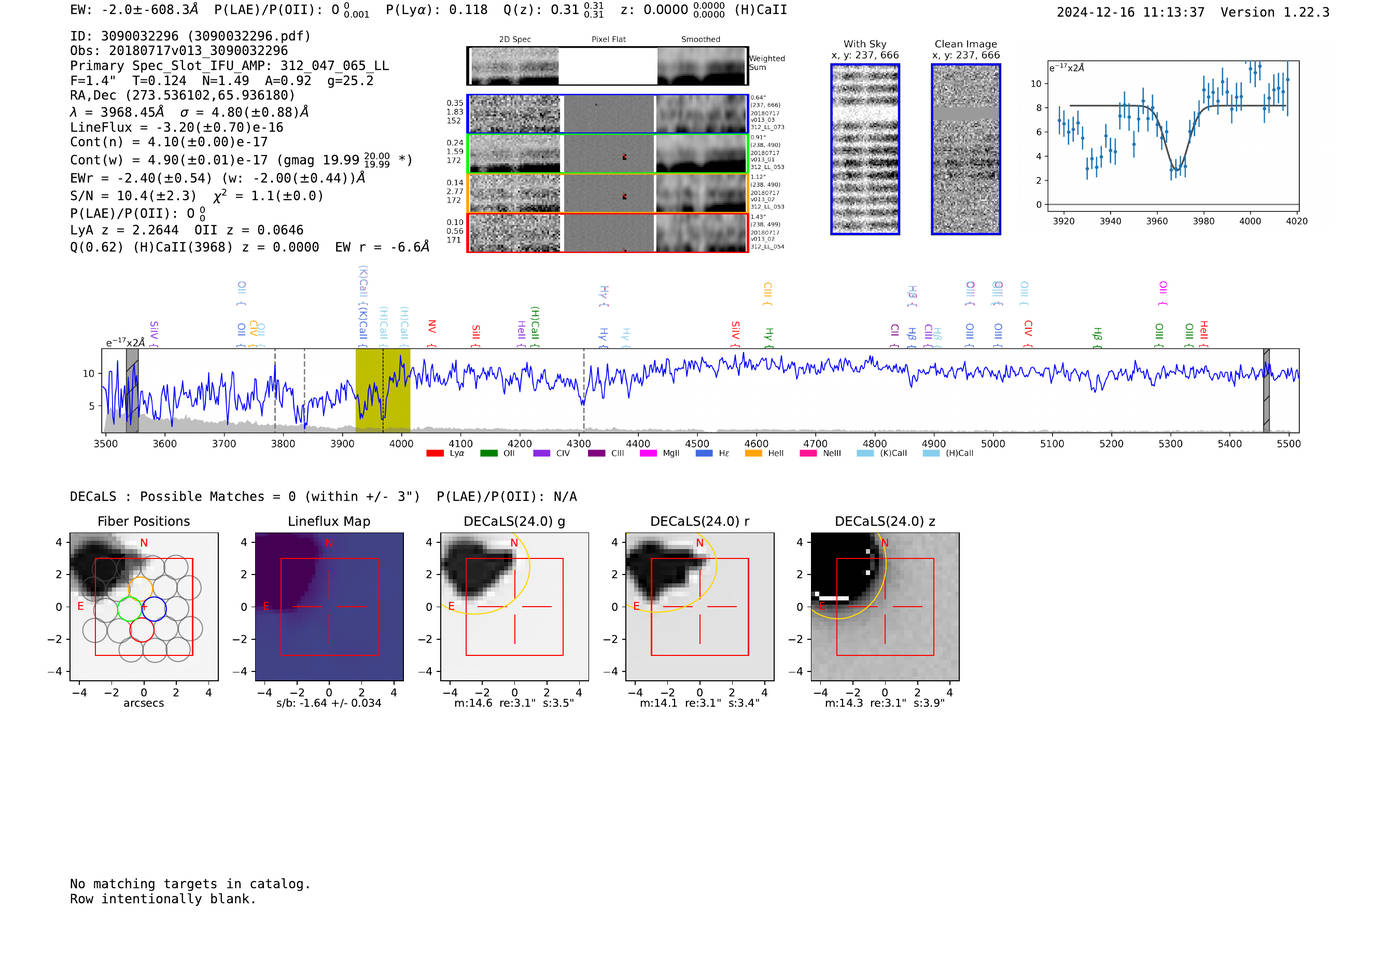This screenshot has width=1400, height=953.
Task: View the DECaLS(24.0) g image
Action: coord(514,606)
